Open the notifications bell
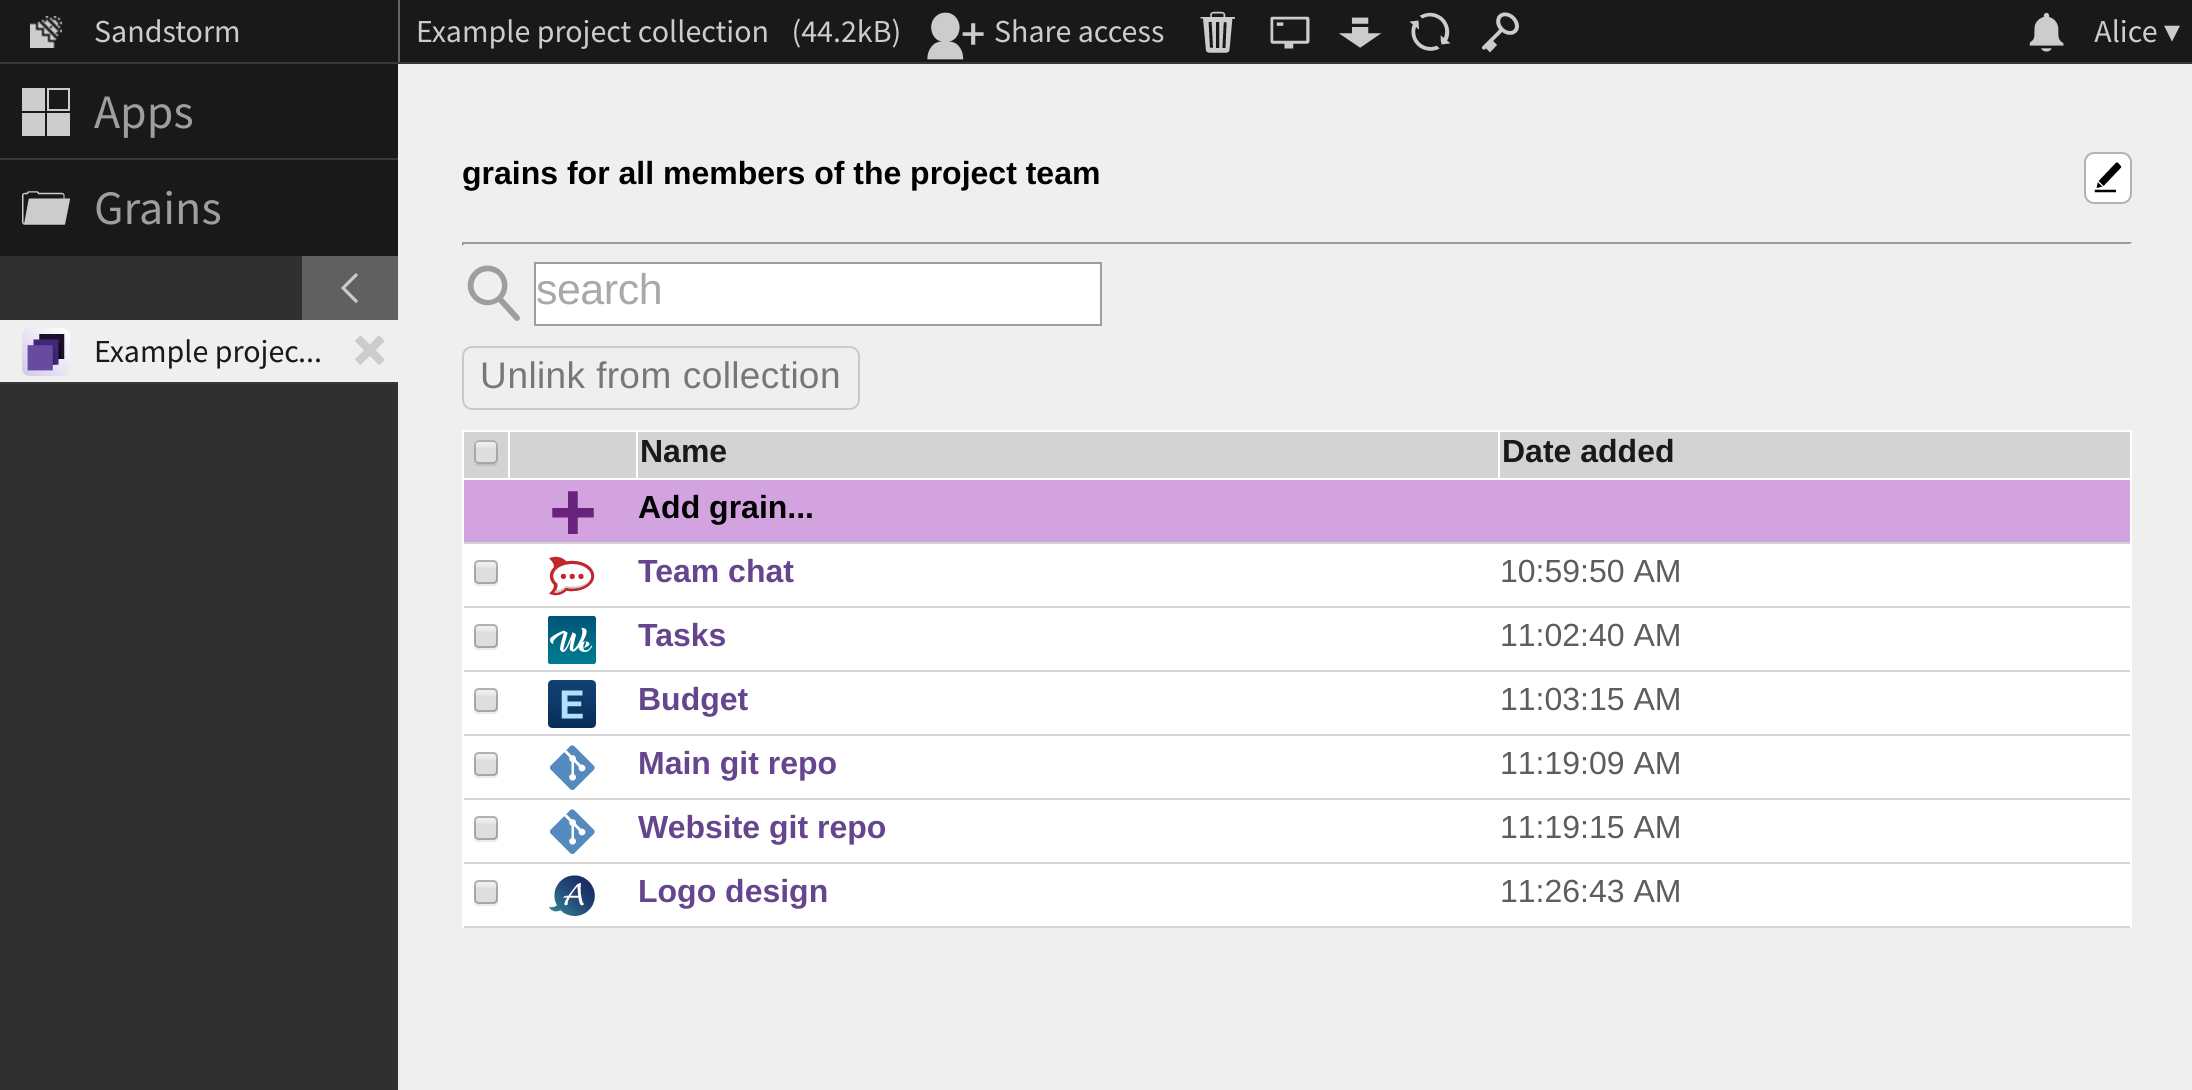The image size is (2192, 1090). (2045, 31)
